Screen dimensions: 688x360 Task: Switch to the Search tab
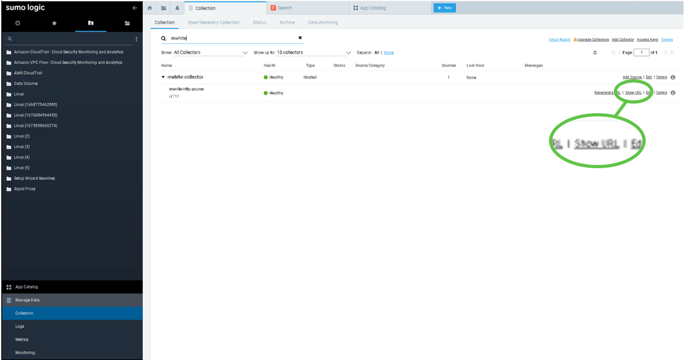click(x=307, y=8)
